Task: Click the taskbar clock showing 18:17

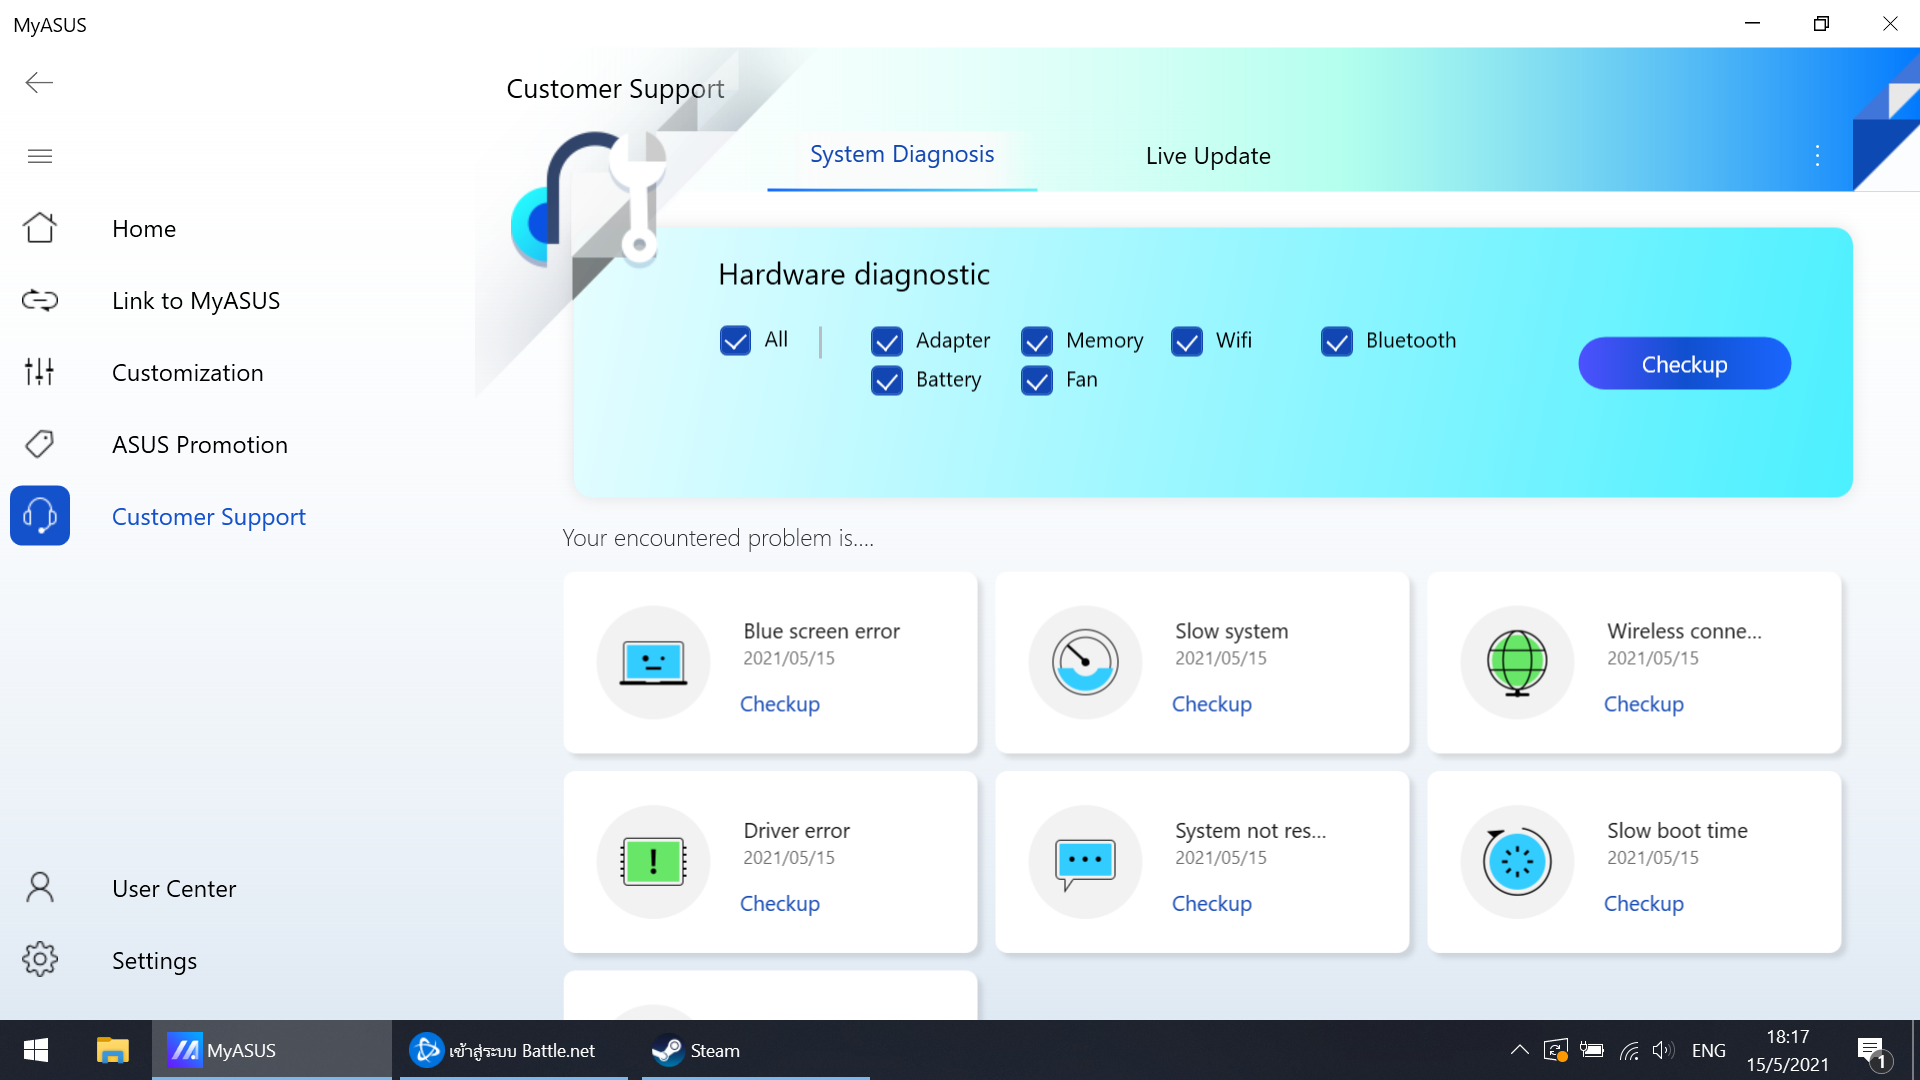Action: click(1787, 1050)
